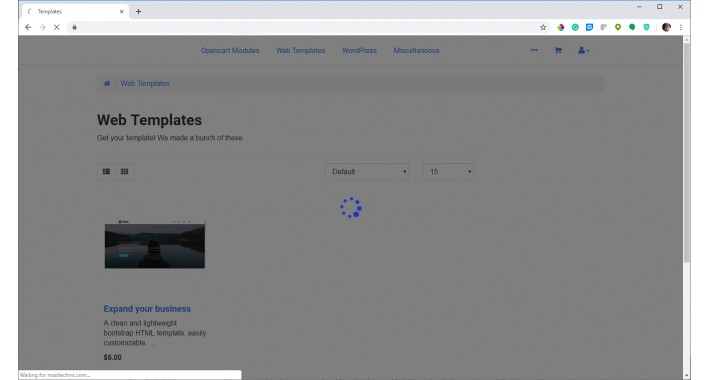Click the $6.00 price text
710x380 pixels.
point(112,357)
